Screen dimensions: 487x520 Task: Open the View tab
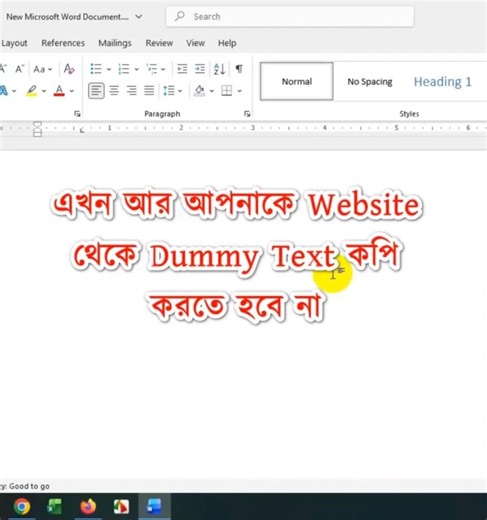point(195,43)
